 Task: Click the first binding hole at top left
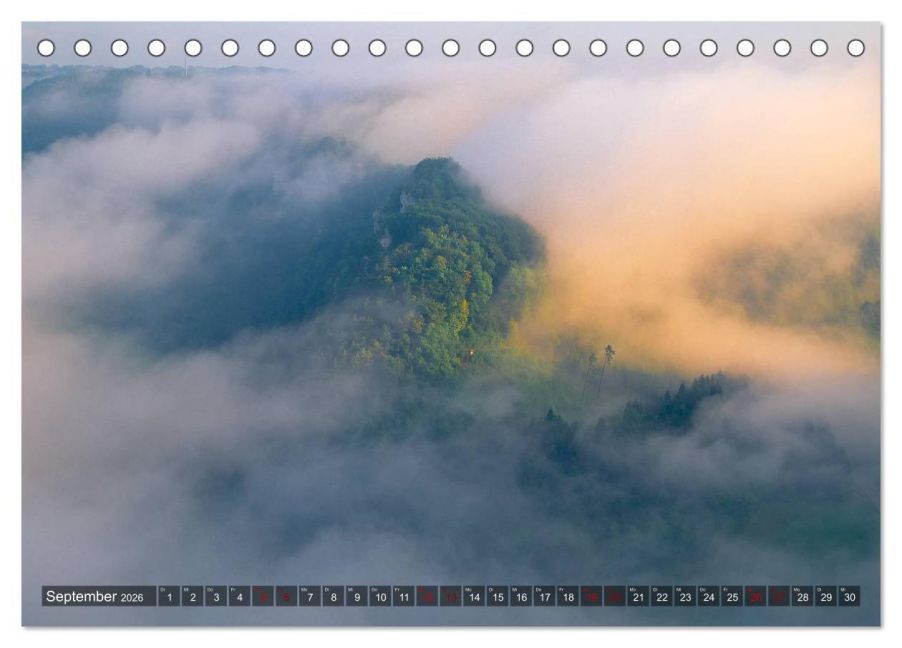coord(46,48)
